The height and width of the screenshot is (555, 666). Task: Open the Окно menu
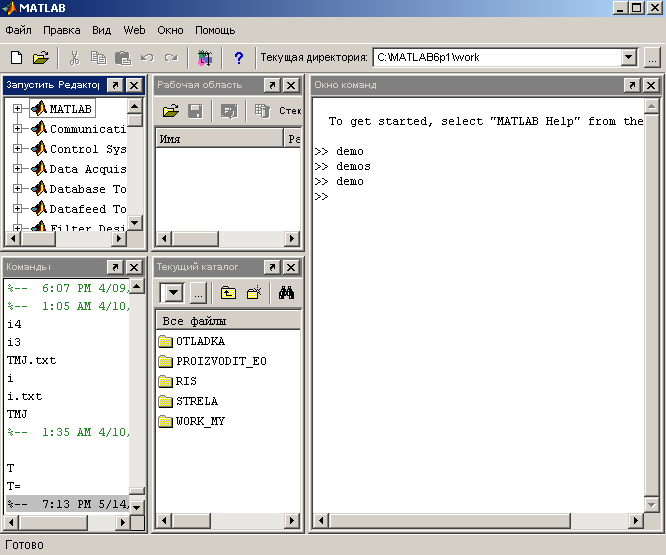coord(170,30)
